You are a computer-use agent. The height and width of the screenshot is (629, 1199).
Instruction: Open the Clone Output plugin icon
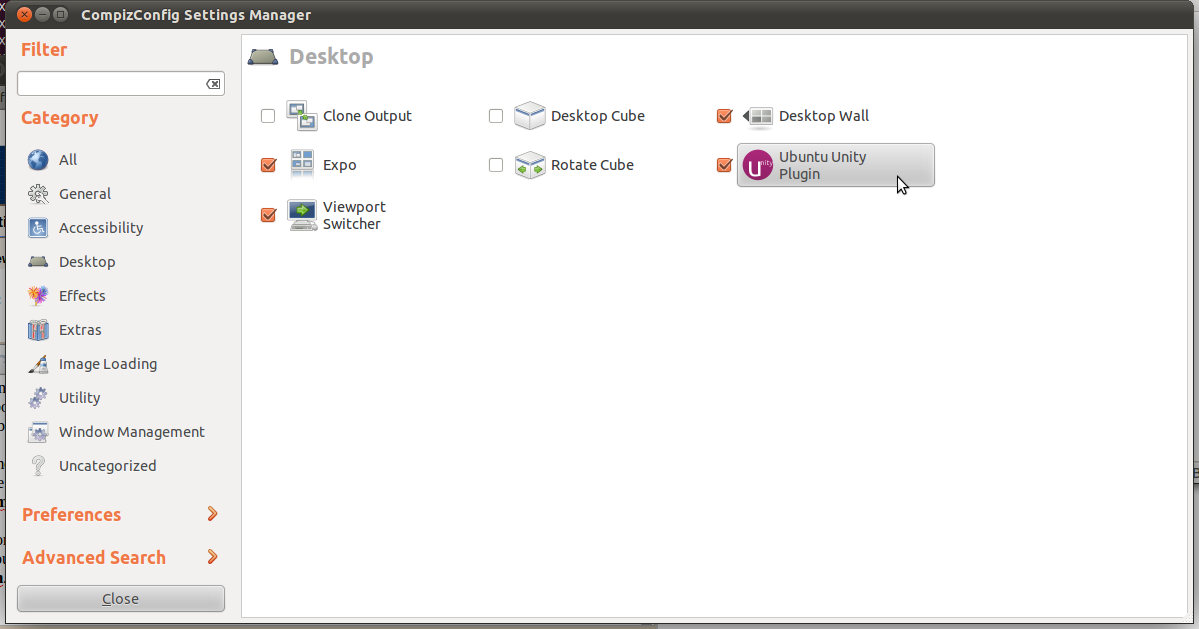tap(302, 115)
